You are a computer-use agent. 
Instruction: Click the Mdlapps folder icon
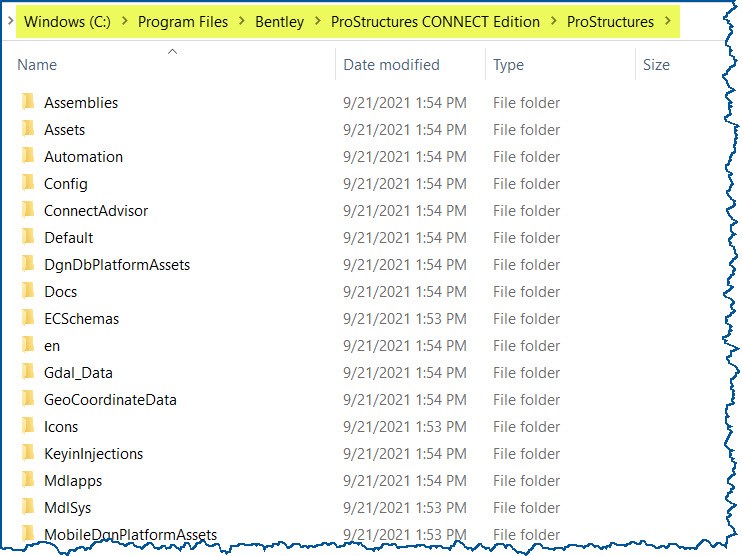(28, 479)
